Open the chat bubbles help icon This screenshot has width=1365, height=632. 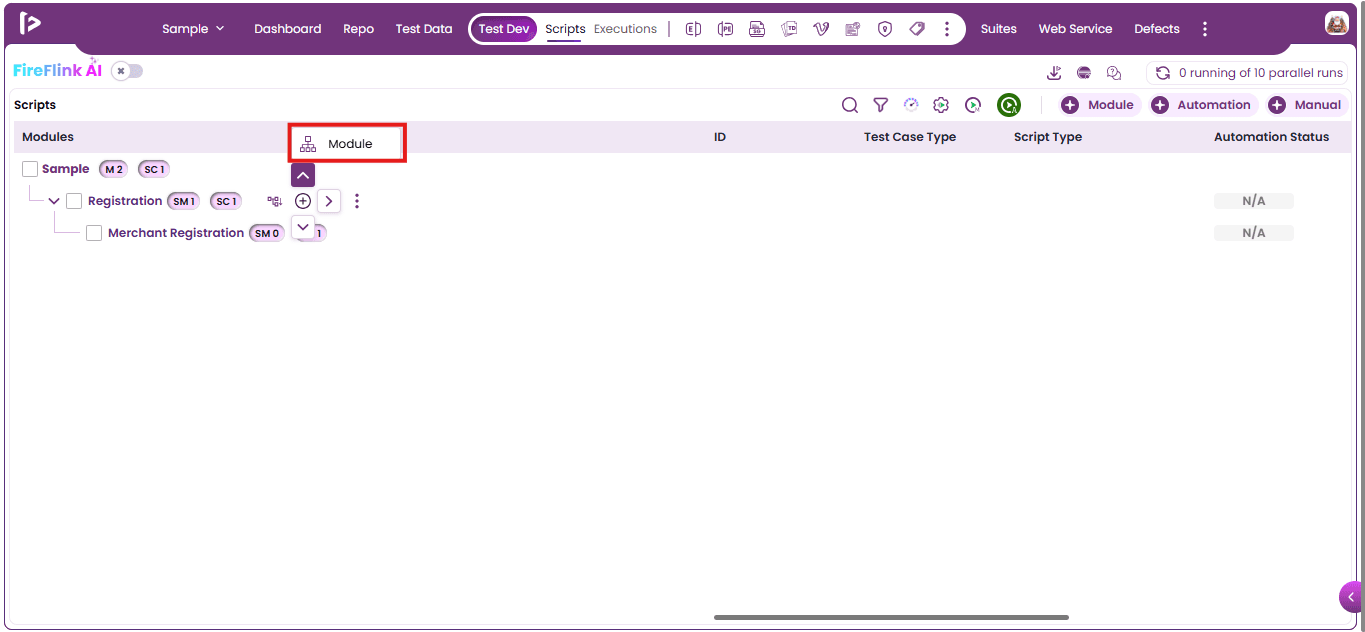point(1114,72)
